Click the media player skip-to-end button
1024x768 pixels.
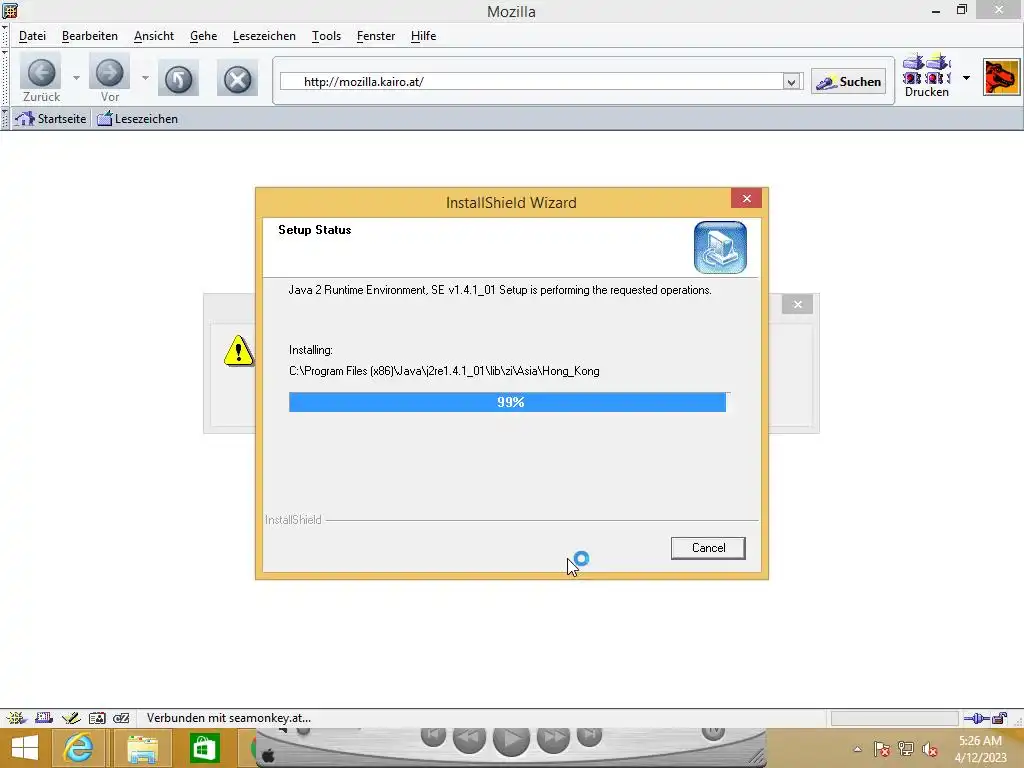pyautogui.click(x=589, y=736)
